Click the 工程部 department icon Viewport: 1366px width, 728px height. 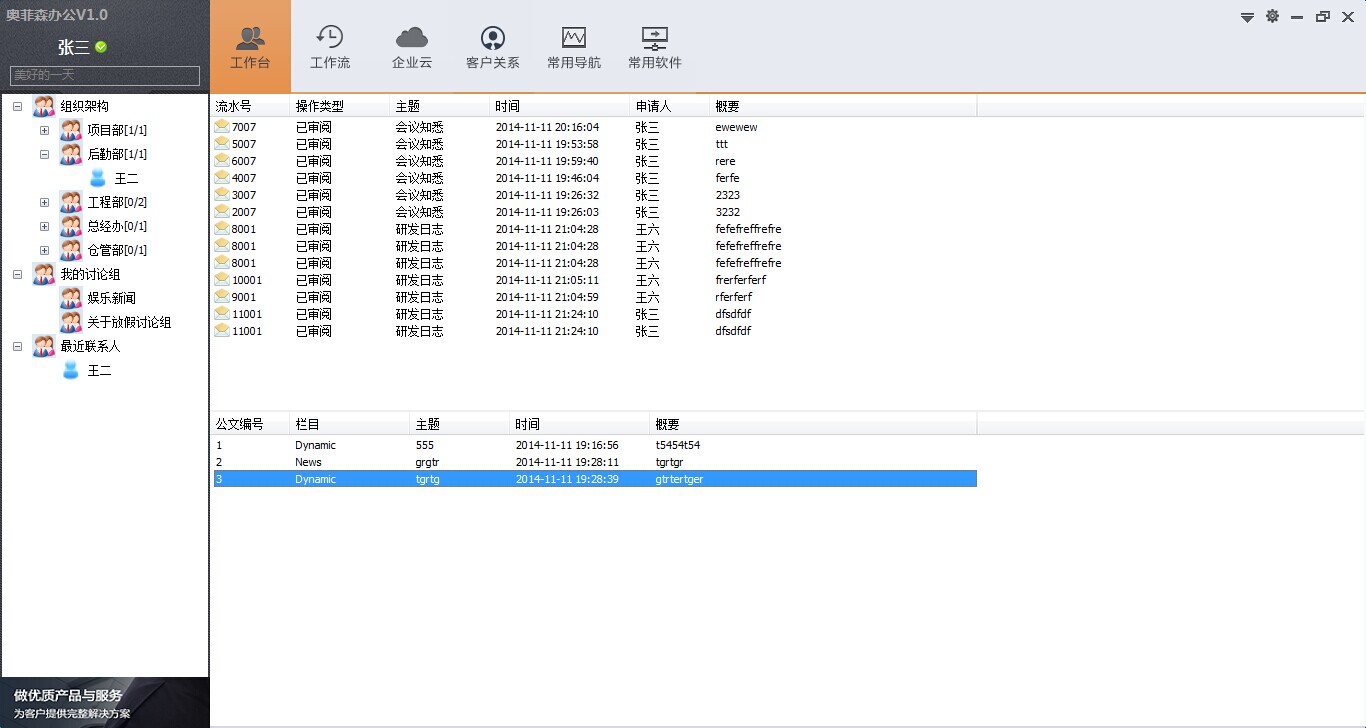click(x=70, y=202)
